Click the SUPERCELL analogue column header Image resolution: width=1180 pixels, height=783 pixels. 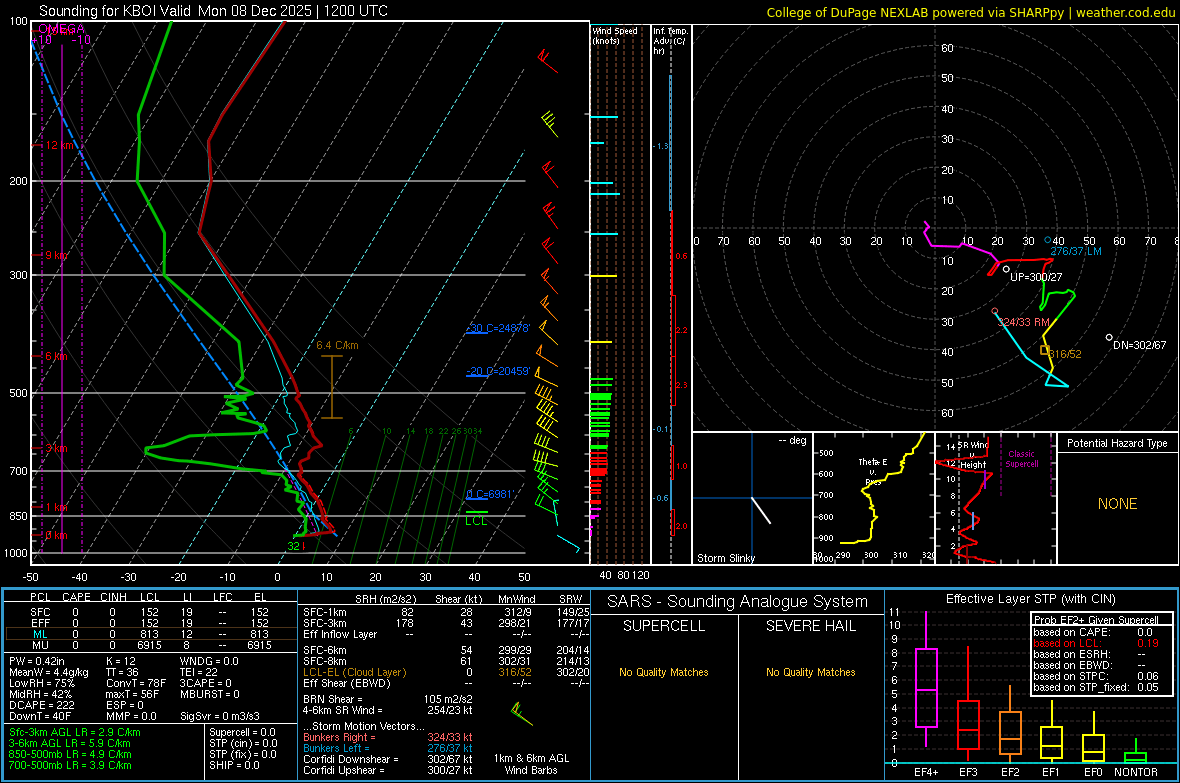pos(664,626)
